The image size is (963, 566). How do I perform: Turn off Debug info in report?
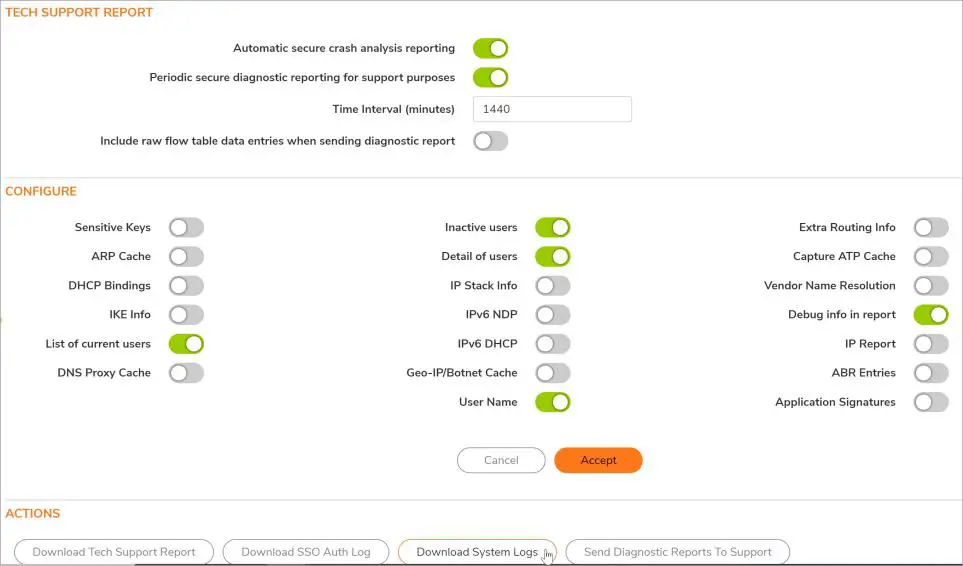coord(930,315)
